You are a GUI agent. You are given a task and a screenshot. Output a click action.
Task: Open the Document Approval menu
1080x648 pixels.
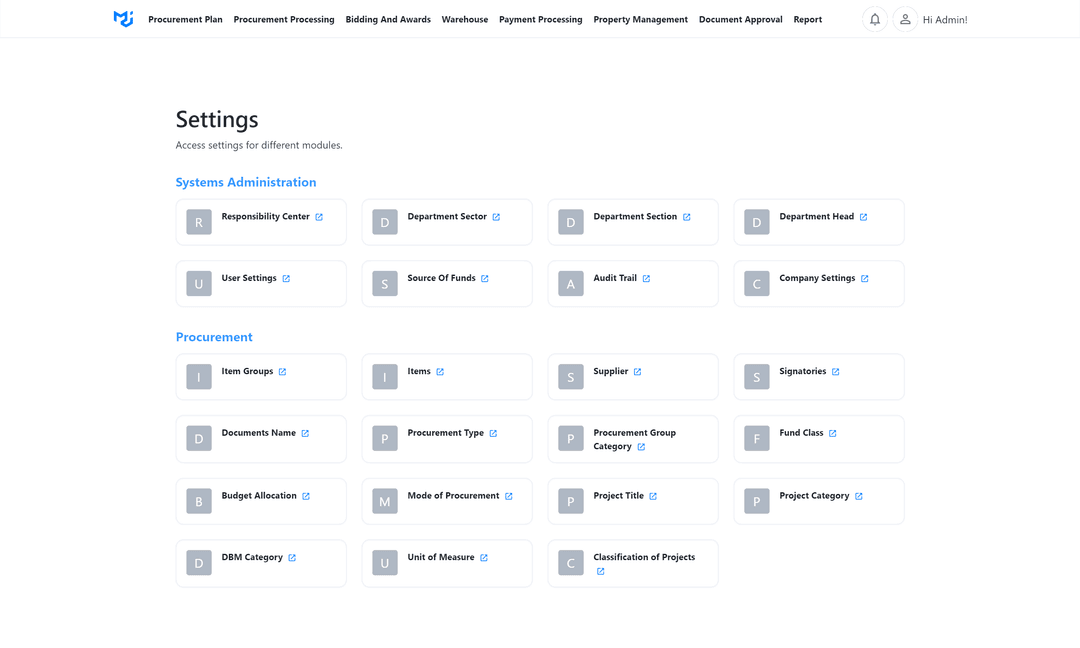(740, 19)
